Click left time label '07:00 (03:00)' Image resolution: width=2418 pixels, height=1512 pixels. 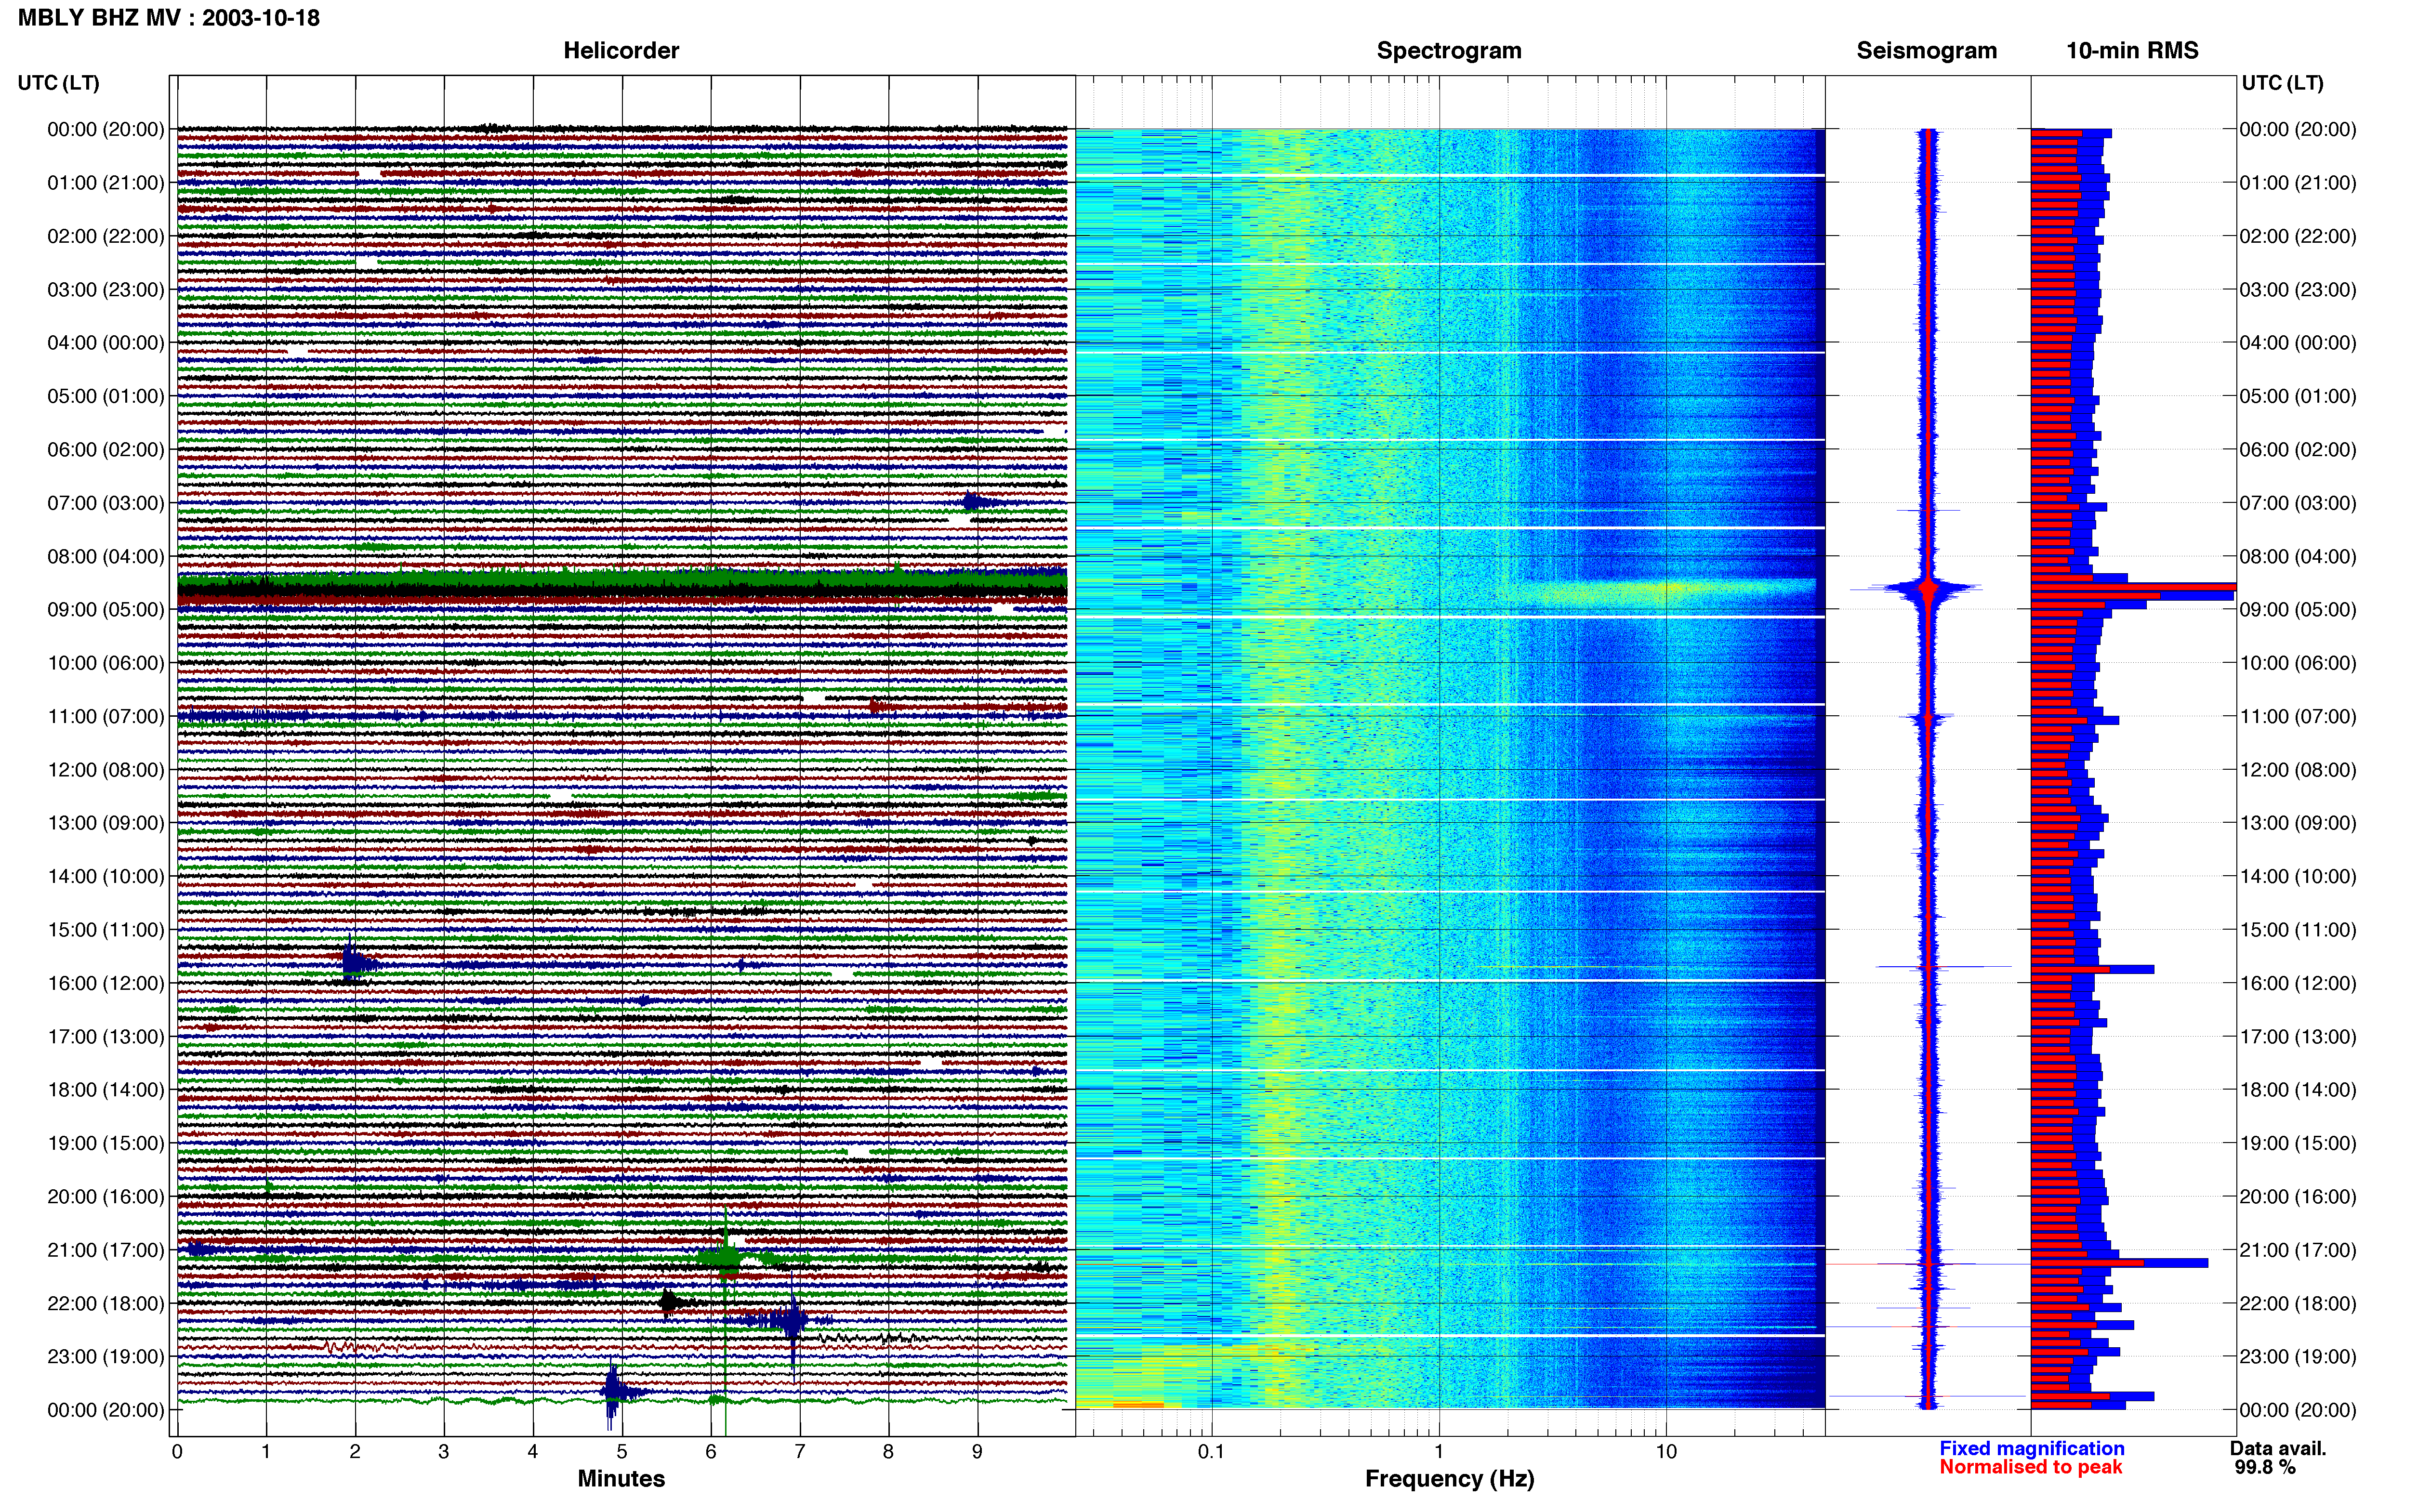(106, 503)
